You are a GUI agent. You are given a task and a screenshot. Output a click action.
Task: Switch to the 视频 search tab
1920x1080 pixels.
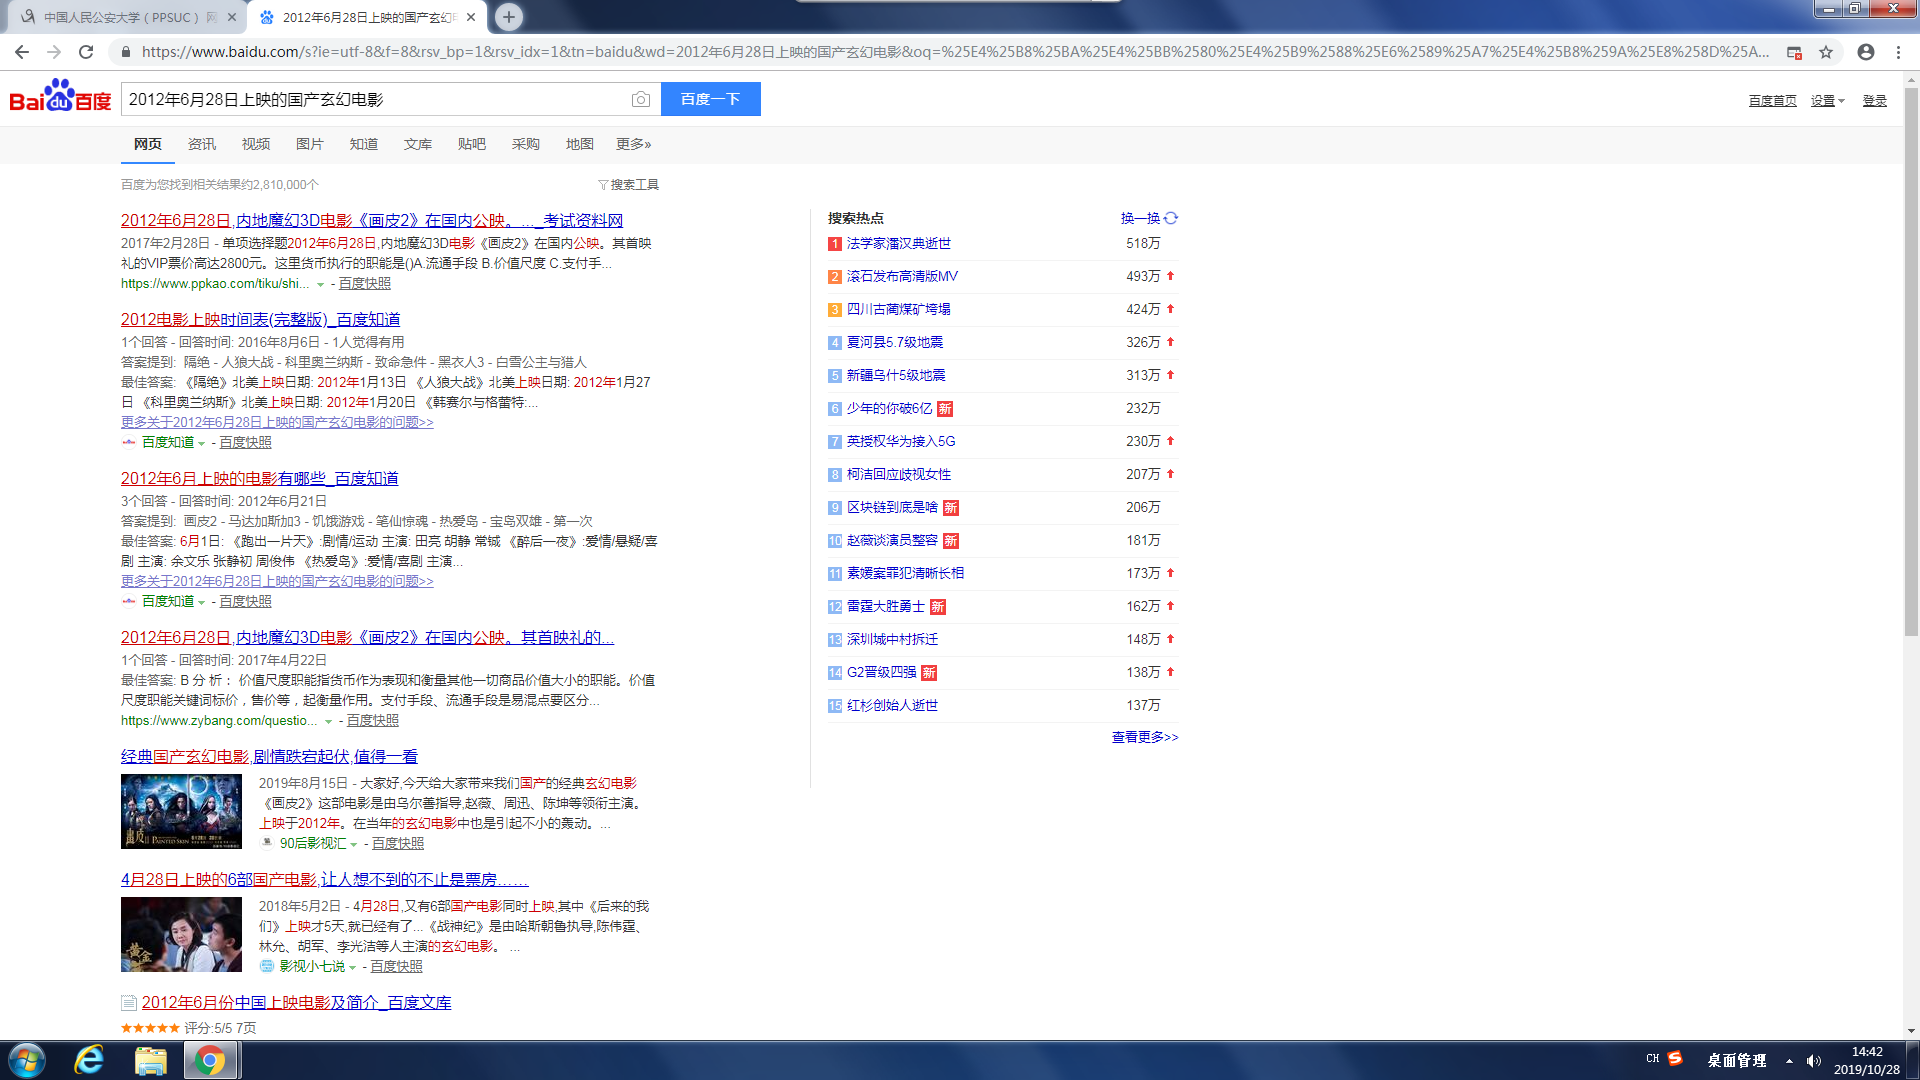click(255, 144)
